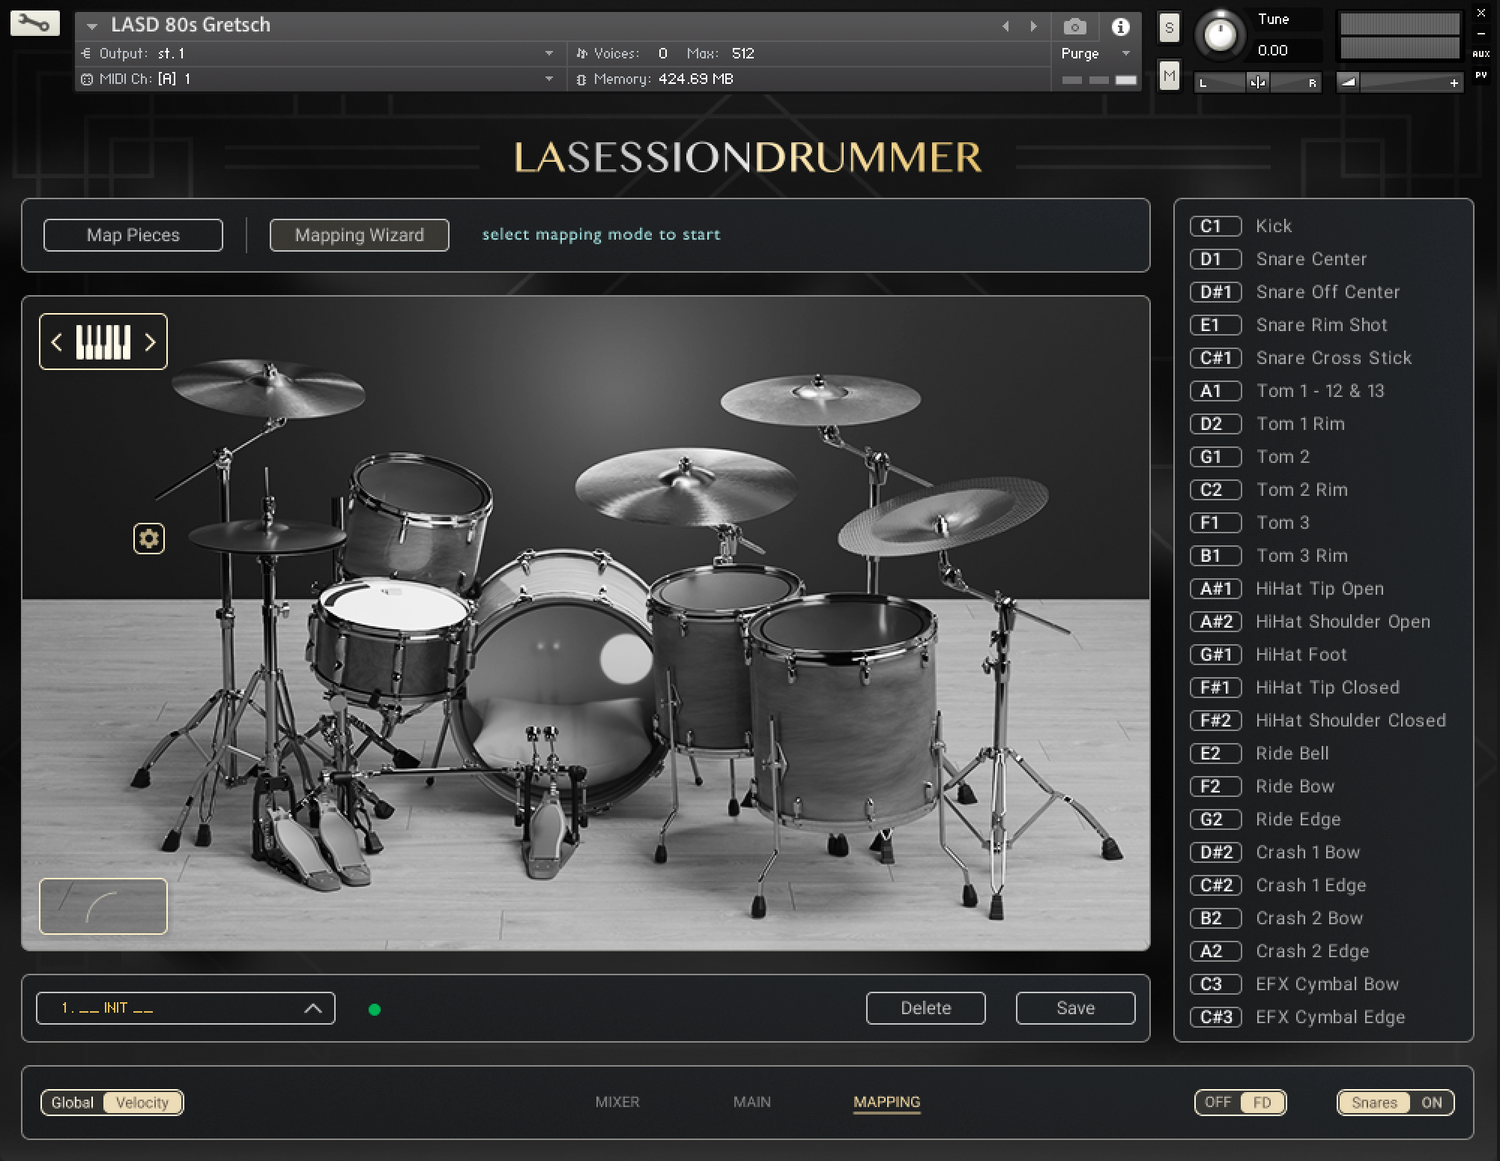
Task: Click the piano keyboard icon
Action: tap(103, 342)
